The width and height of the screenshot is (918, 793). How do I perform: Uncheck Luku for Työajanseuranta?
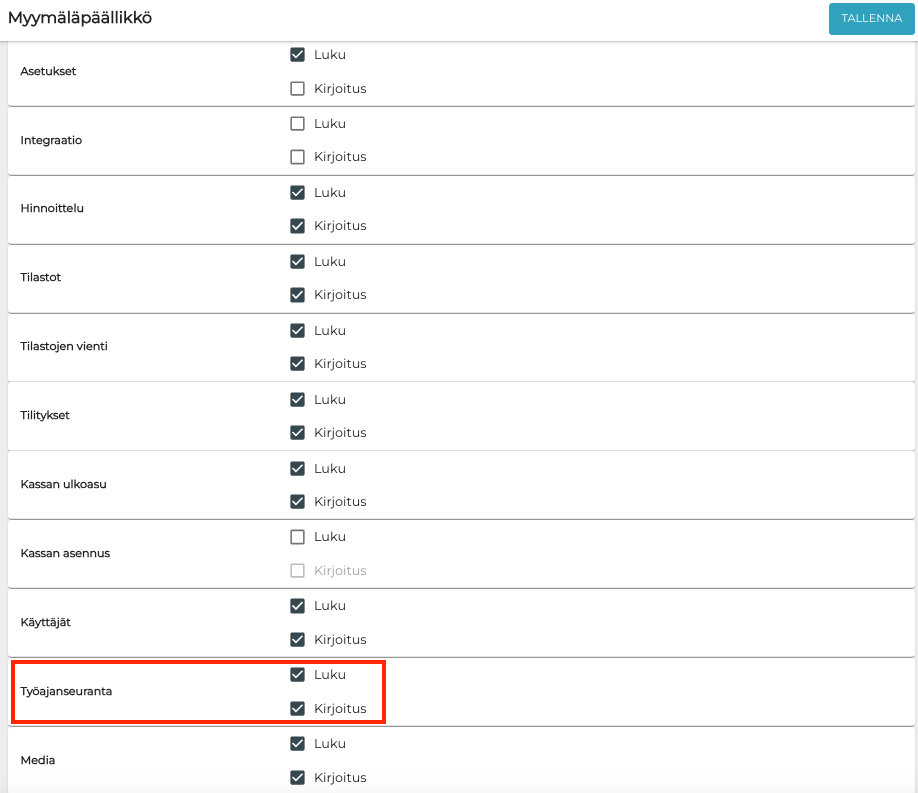[297, 675]
